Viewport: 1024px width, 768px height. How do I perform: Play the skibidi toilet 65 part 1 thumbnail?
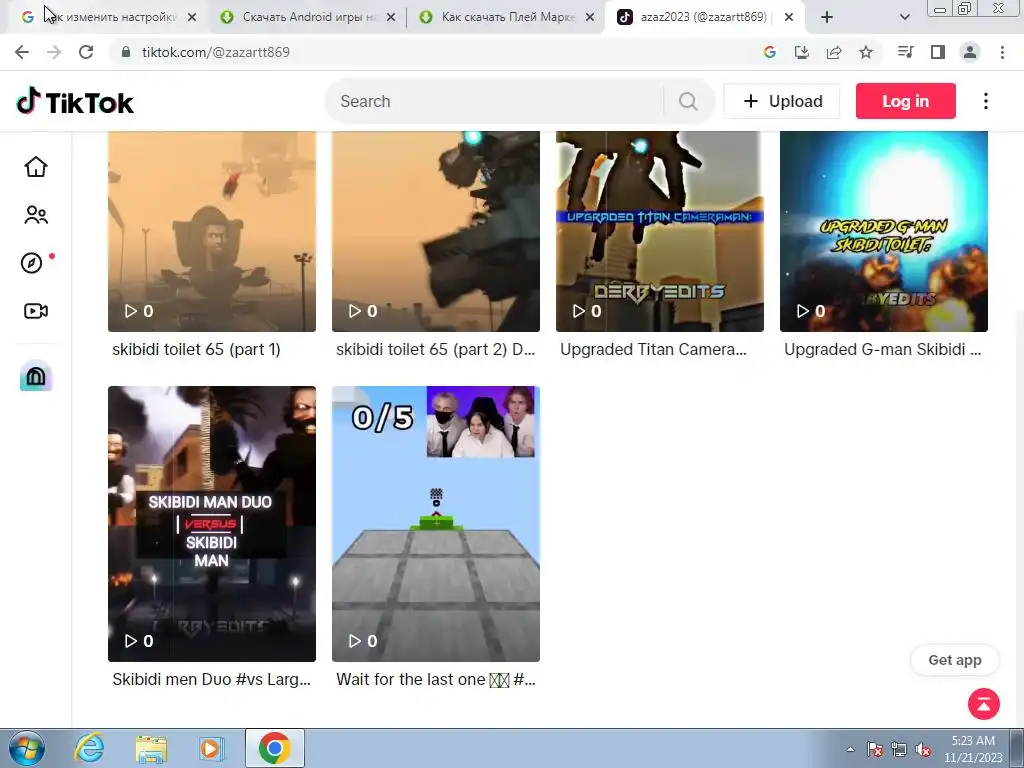[212, 231]
